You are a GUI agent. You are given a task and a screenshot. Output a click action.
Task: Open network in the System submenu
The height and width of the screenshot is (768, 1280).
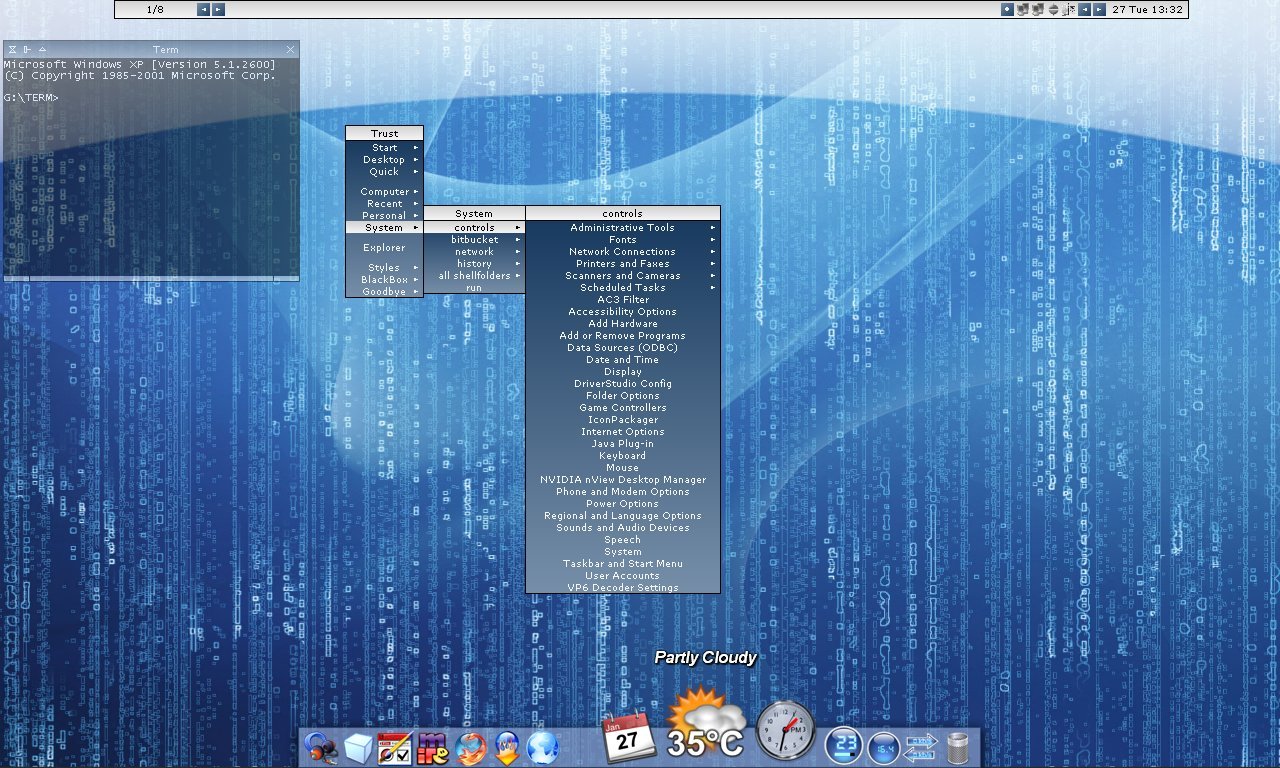click(474, 252)
